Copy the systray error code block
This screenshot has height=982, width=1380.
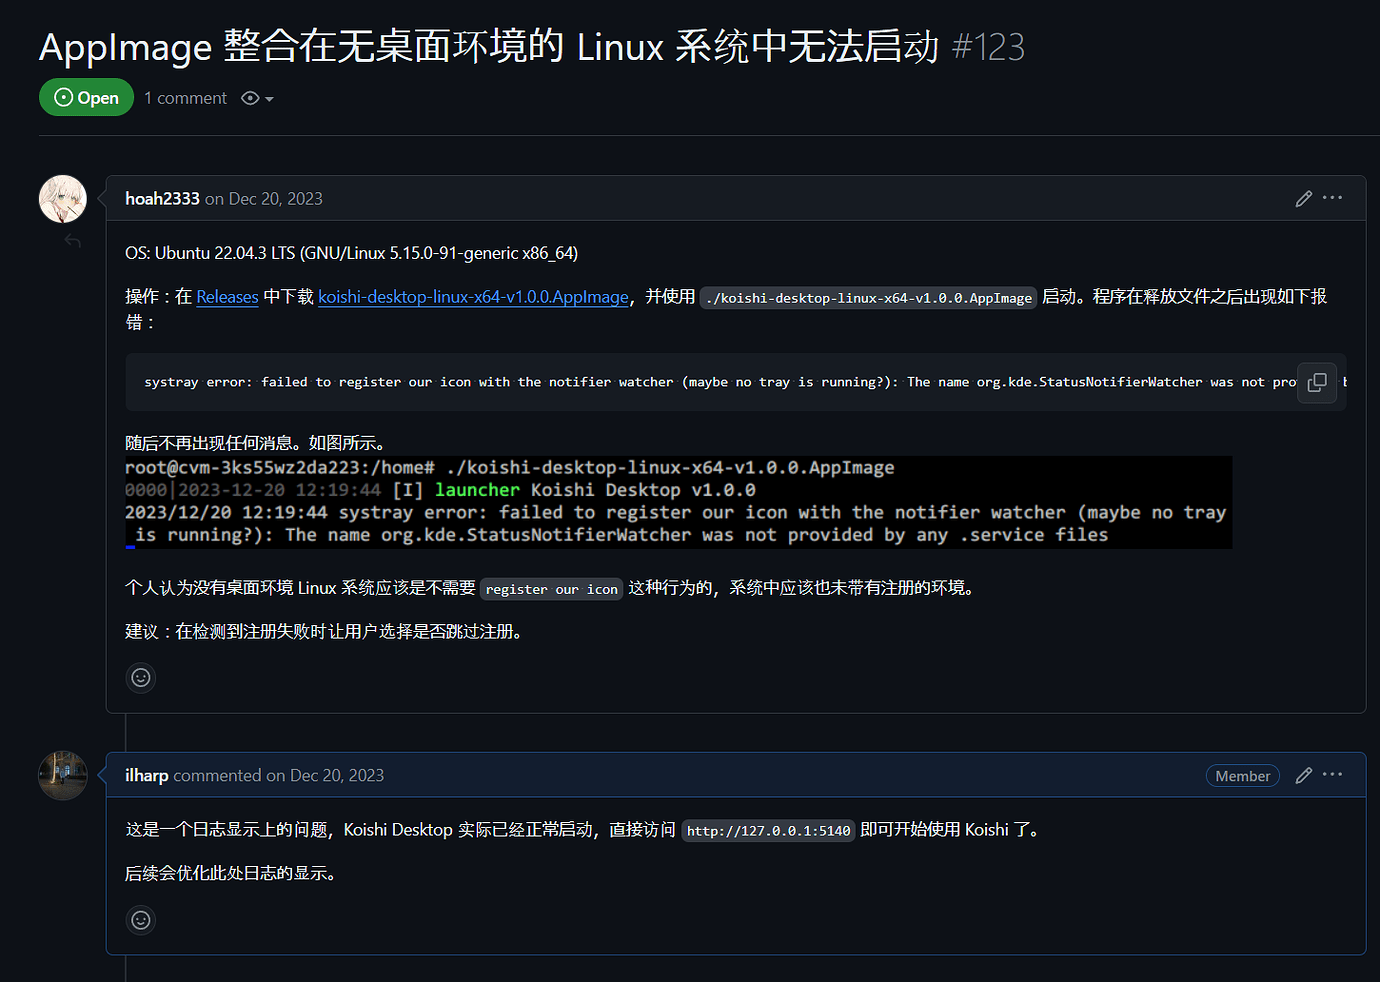click(x=1317, y=382)
